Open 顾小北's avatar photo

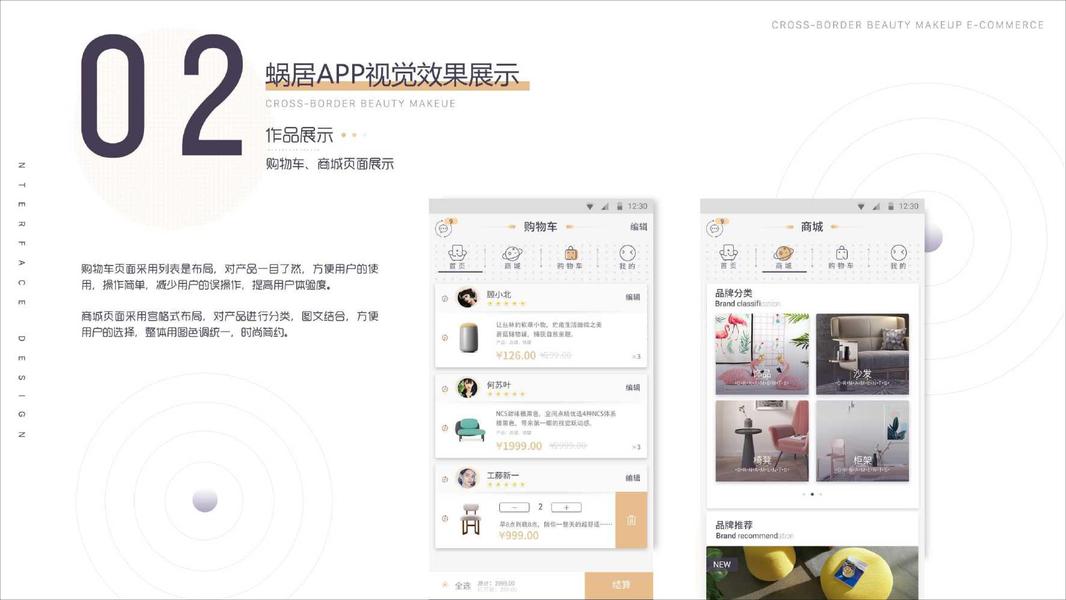click(467, 298)
